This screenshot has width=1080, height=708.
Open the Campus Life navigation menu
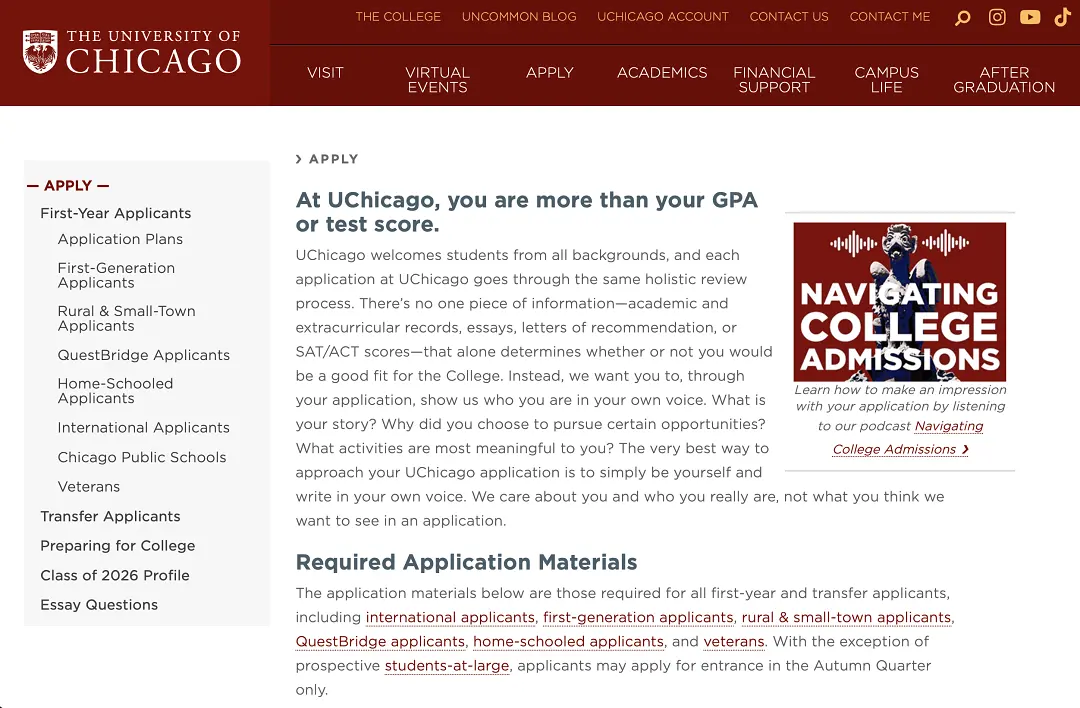(x=886, y=80)
